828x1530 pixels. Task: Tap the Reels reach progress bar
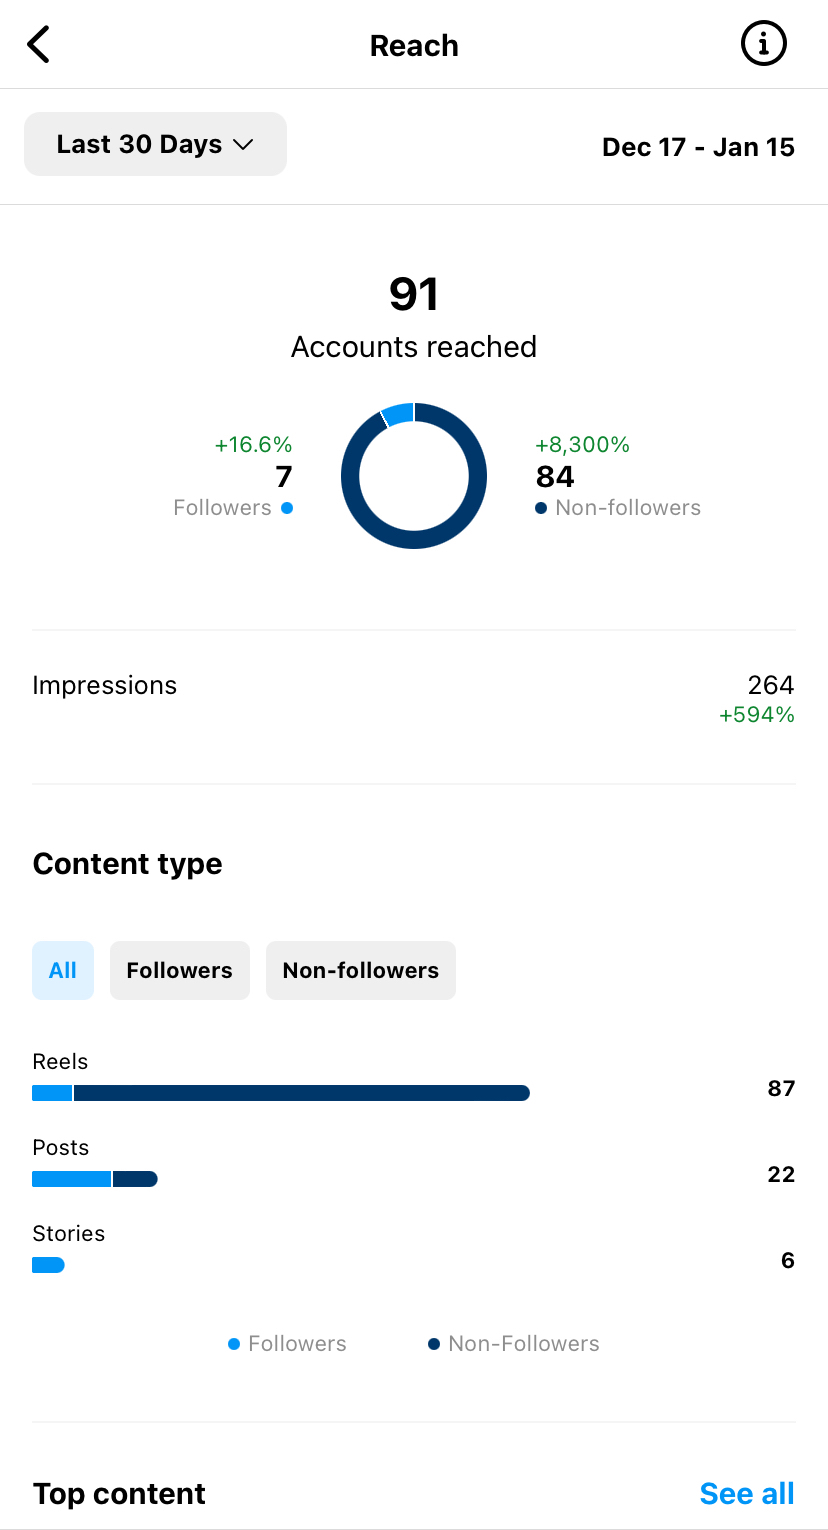point(281,1093)
